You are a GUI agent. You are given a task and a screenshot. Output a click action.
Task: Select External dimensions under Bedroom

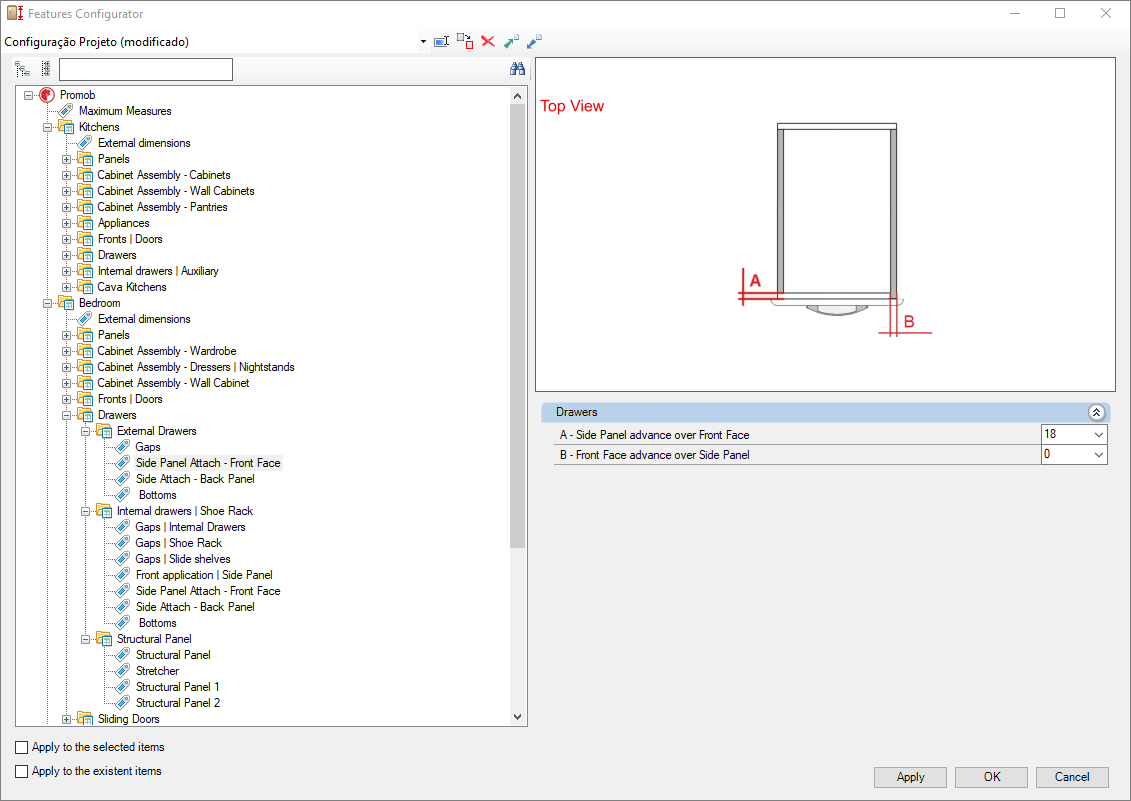pyautogui.click(x=144, y=319)
